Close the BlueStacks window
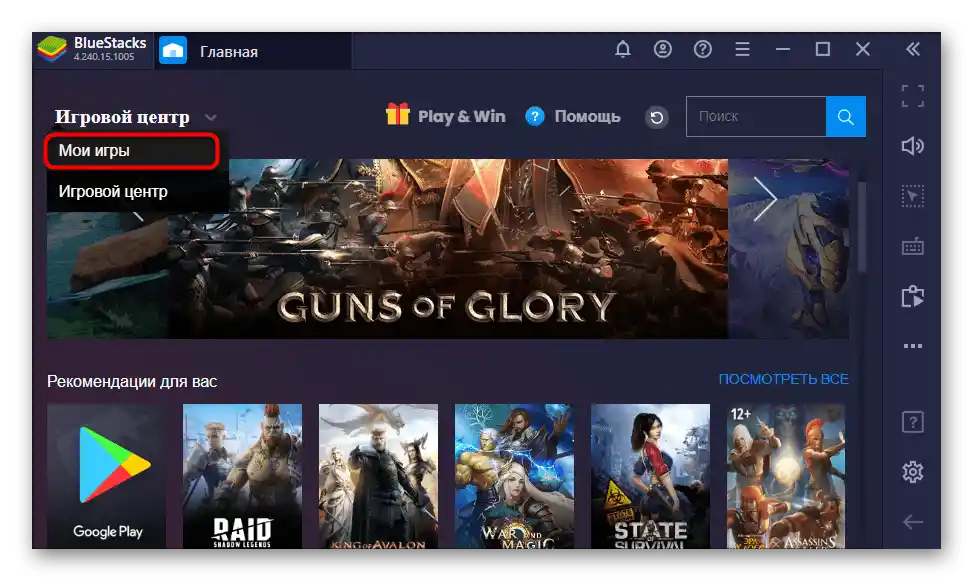This screenshot has height=581, width=973. point(863,49)
